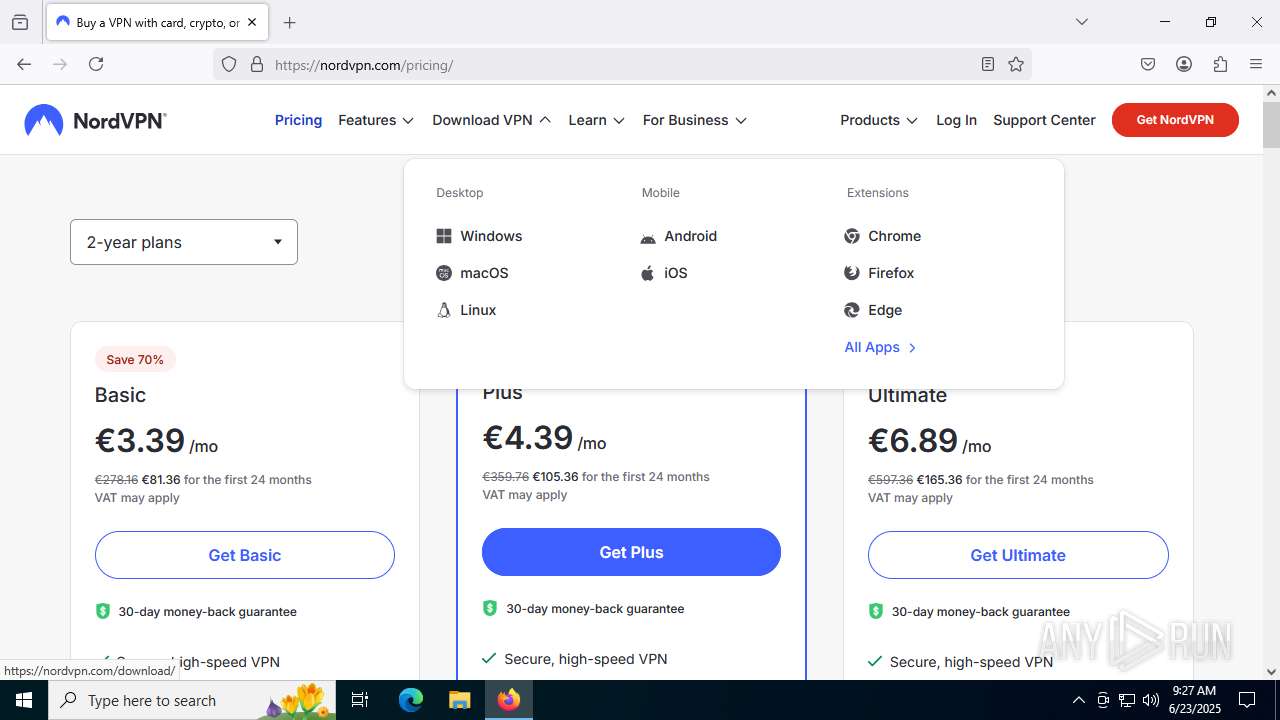Open Firefox application menu
Viewport: 1280px width, 720px height.
[x=1256, y=64]
